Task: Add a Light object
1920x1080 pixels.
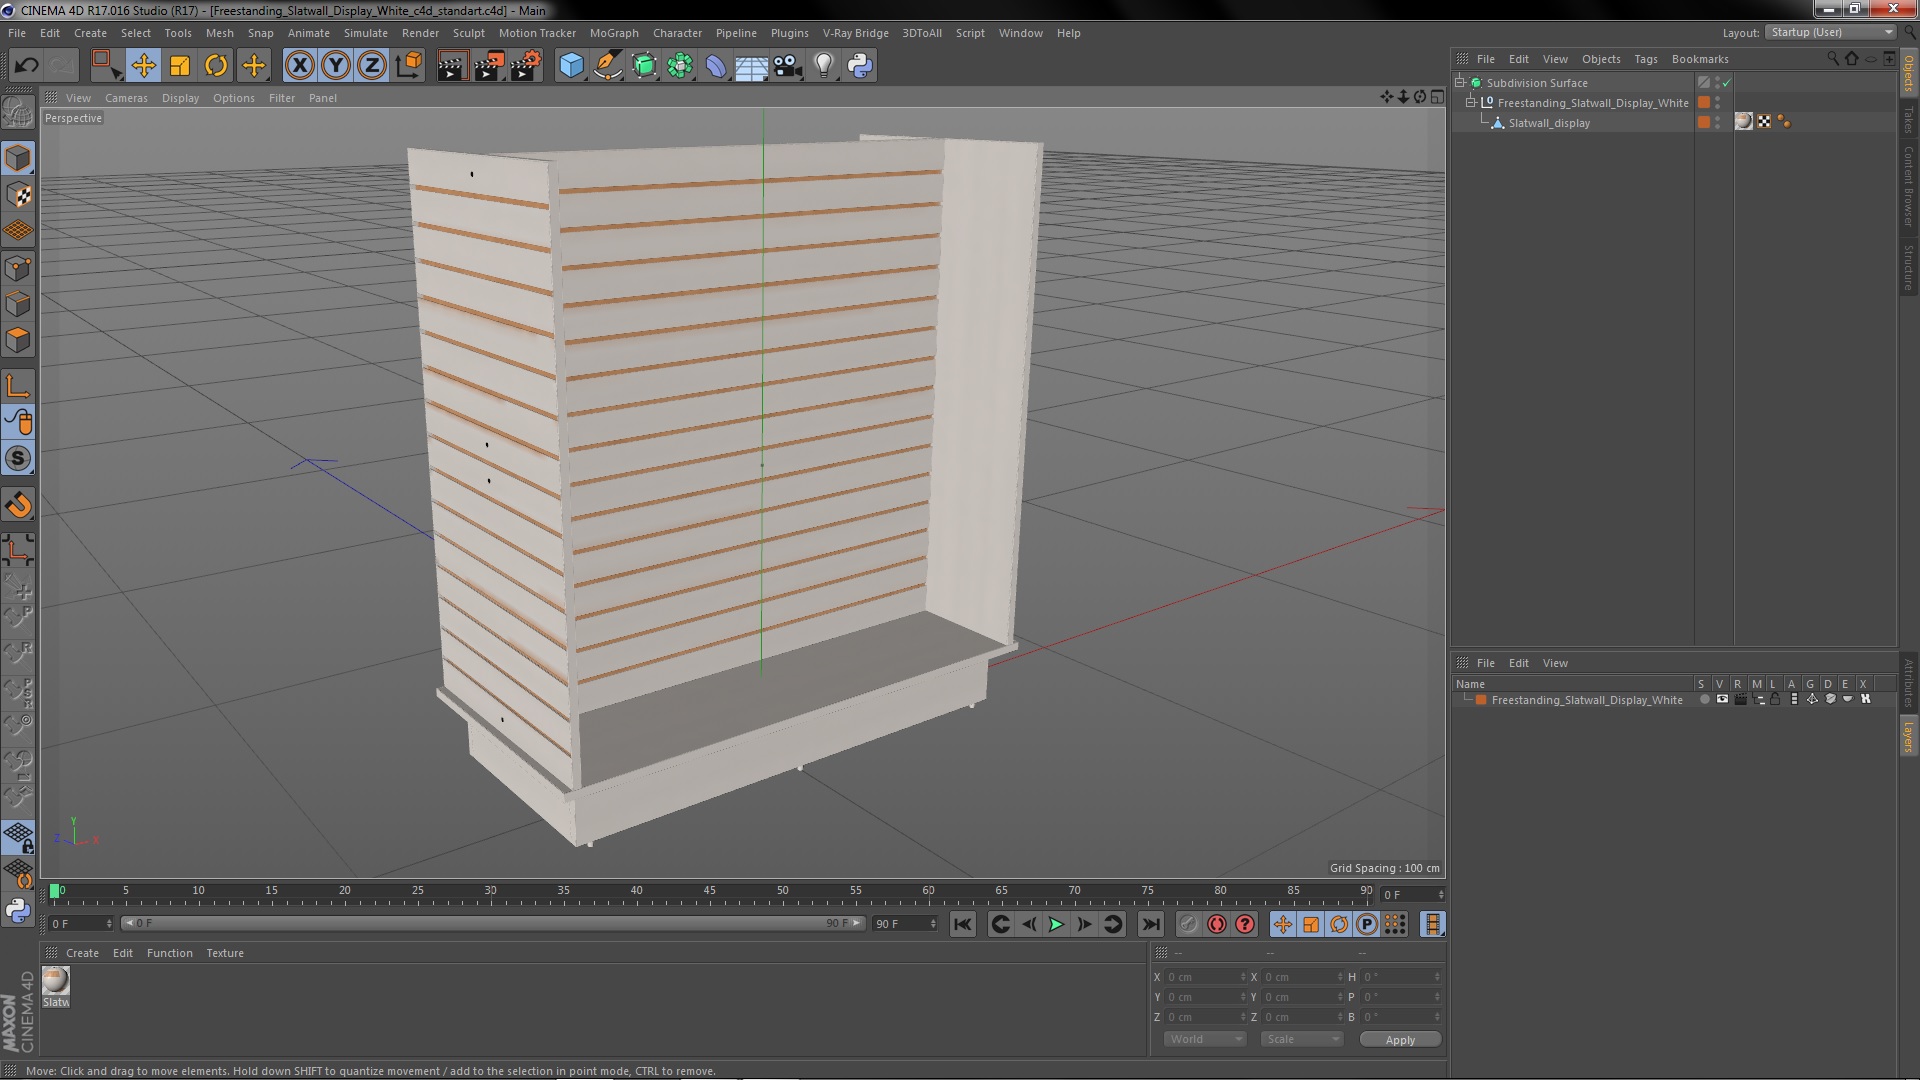Action: tap(823, 66)
